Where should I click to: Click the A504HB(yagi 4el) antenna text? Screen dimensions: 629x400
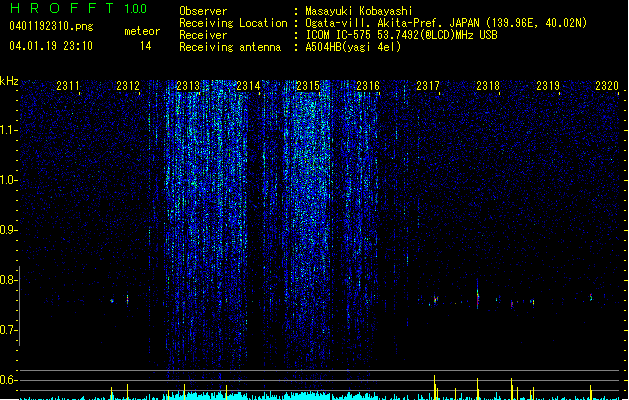[x=353, y=47]
